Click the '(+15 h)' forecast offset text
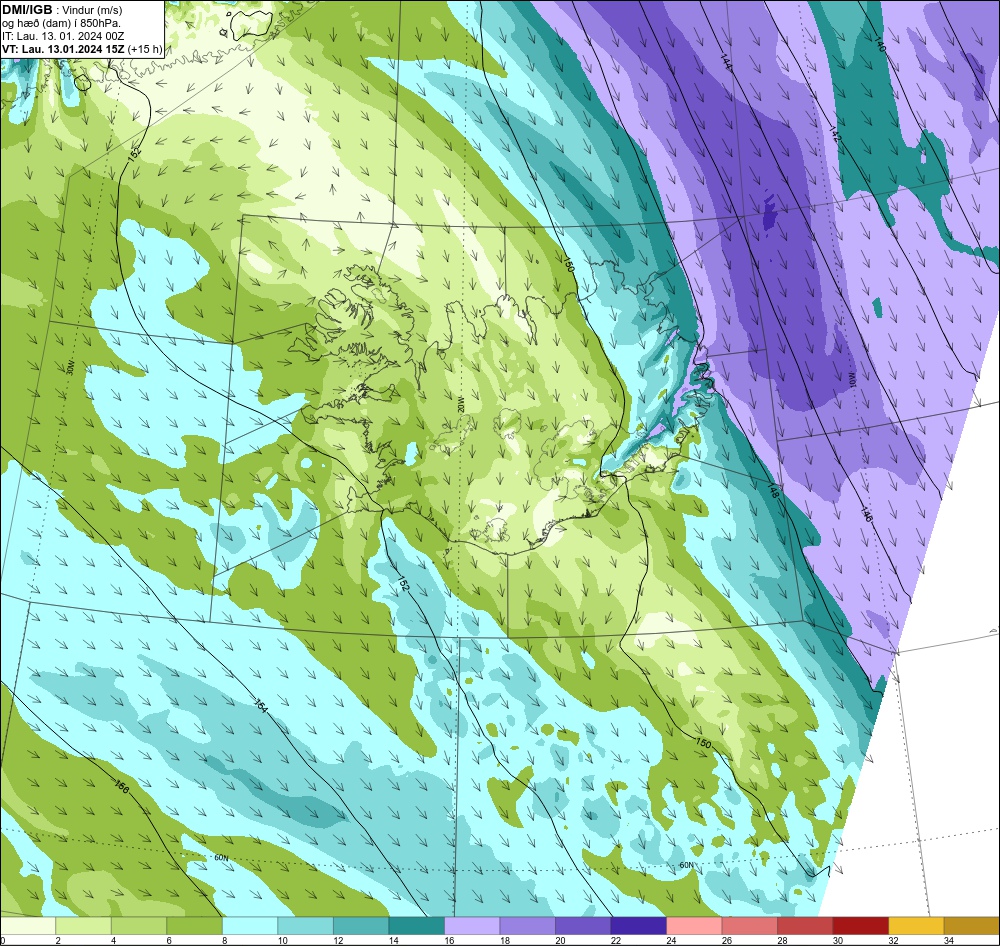1000x946 pixels. pos(145,49)
